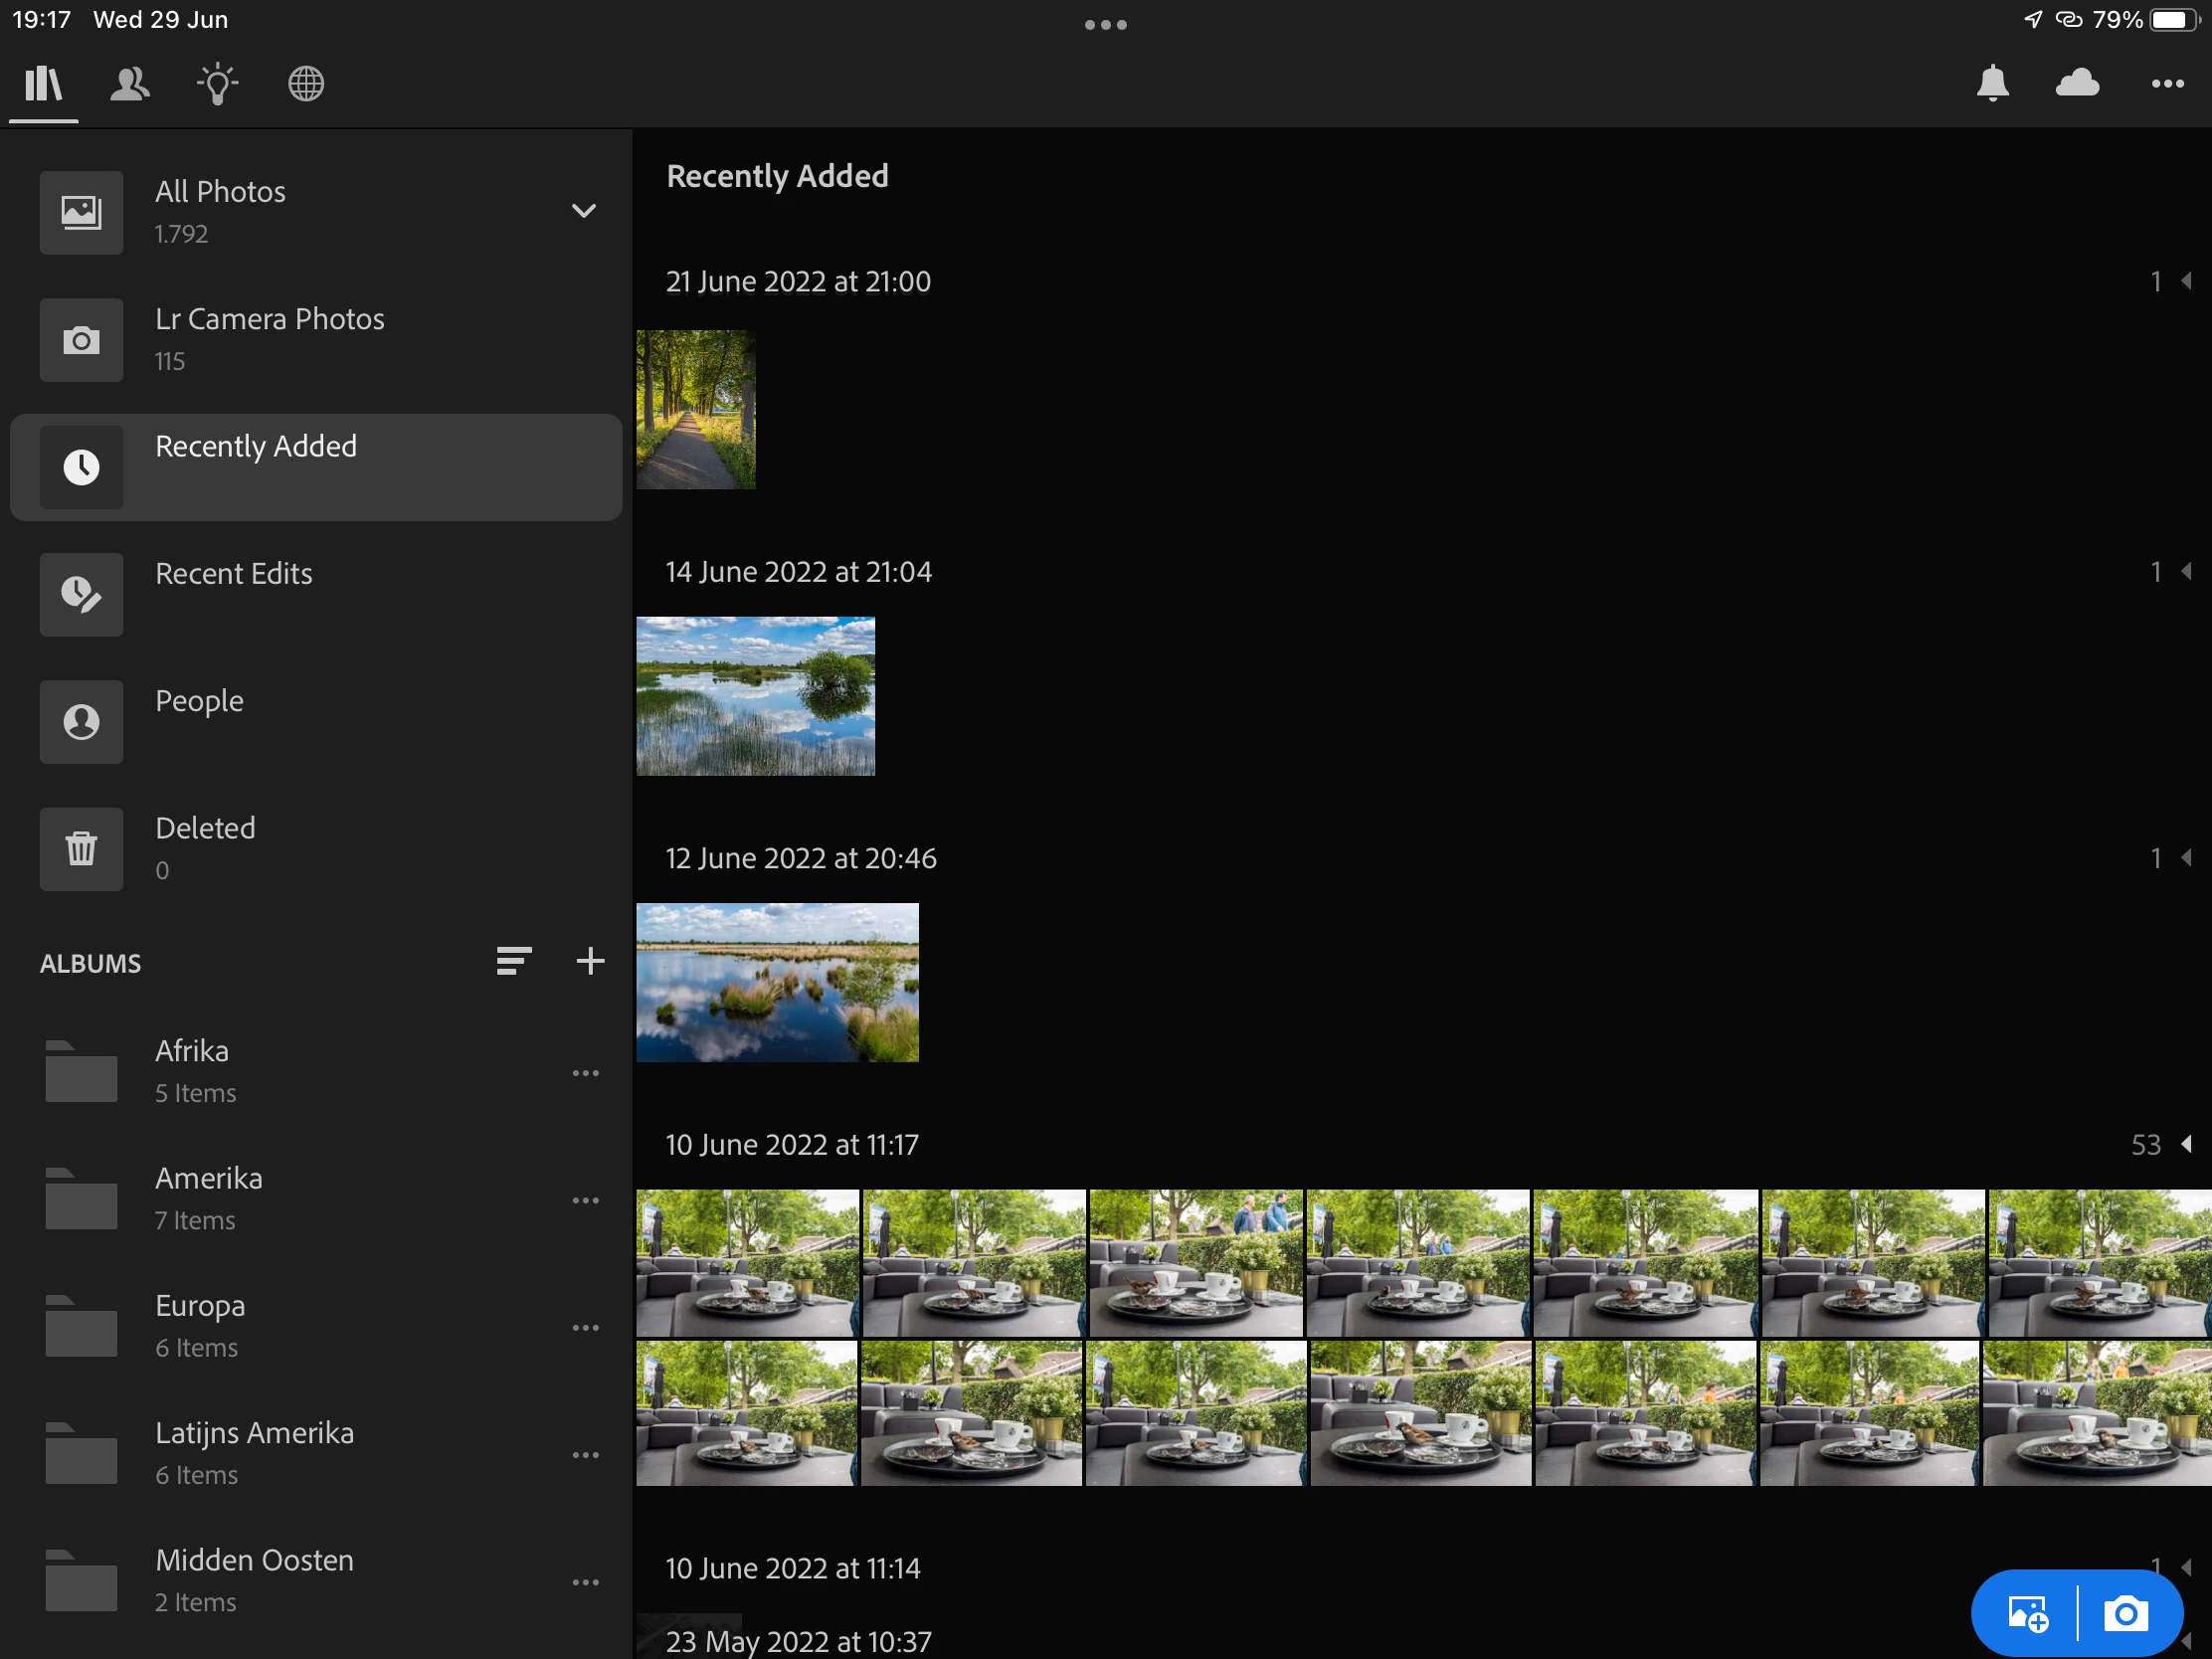The height and width of the screenshot is (1659, 2212).
Task: Click the album sort order icon
Action: (x=513, y=962)
